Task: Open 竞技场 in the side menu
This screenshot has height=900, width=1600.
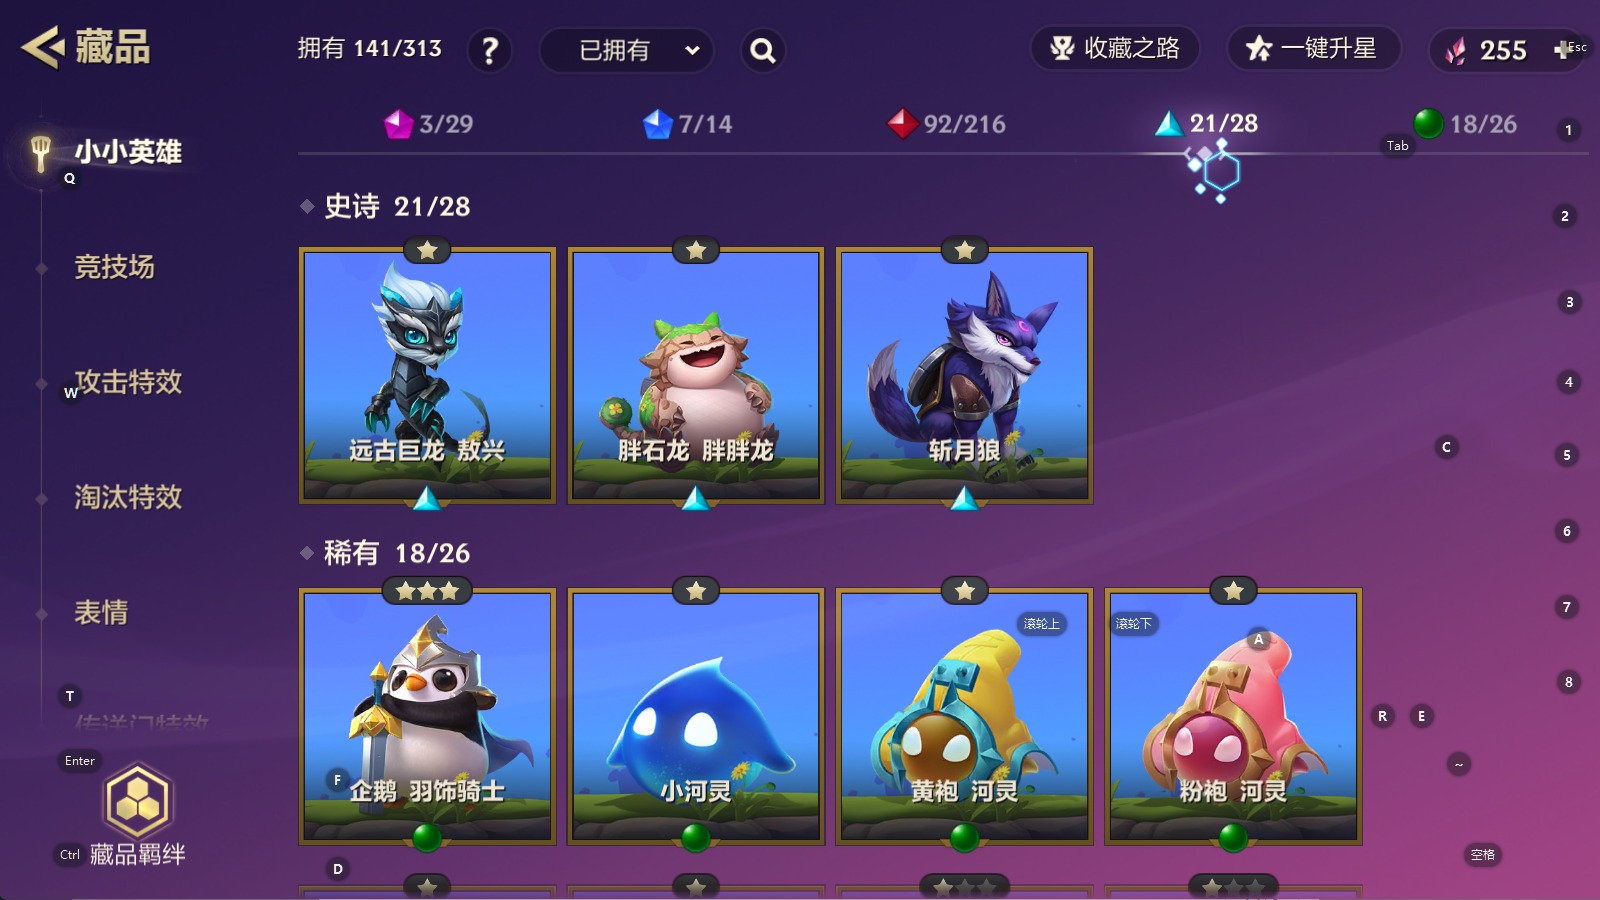Action: click(114, 267)
